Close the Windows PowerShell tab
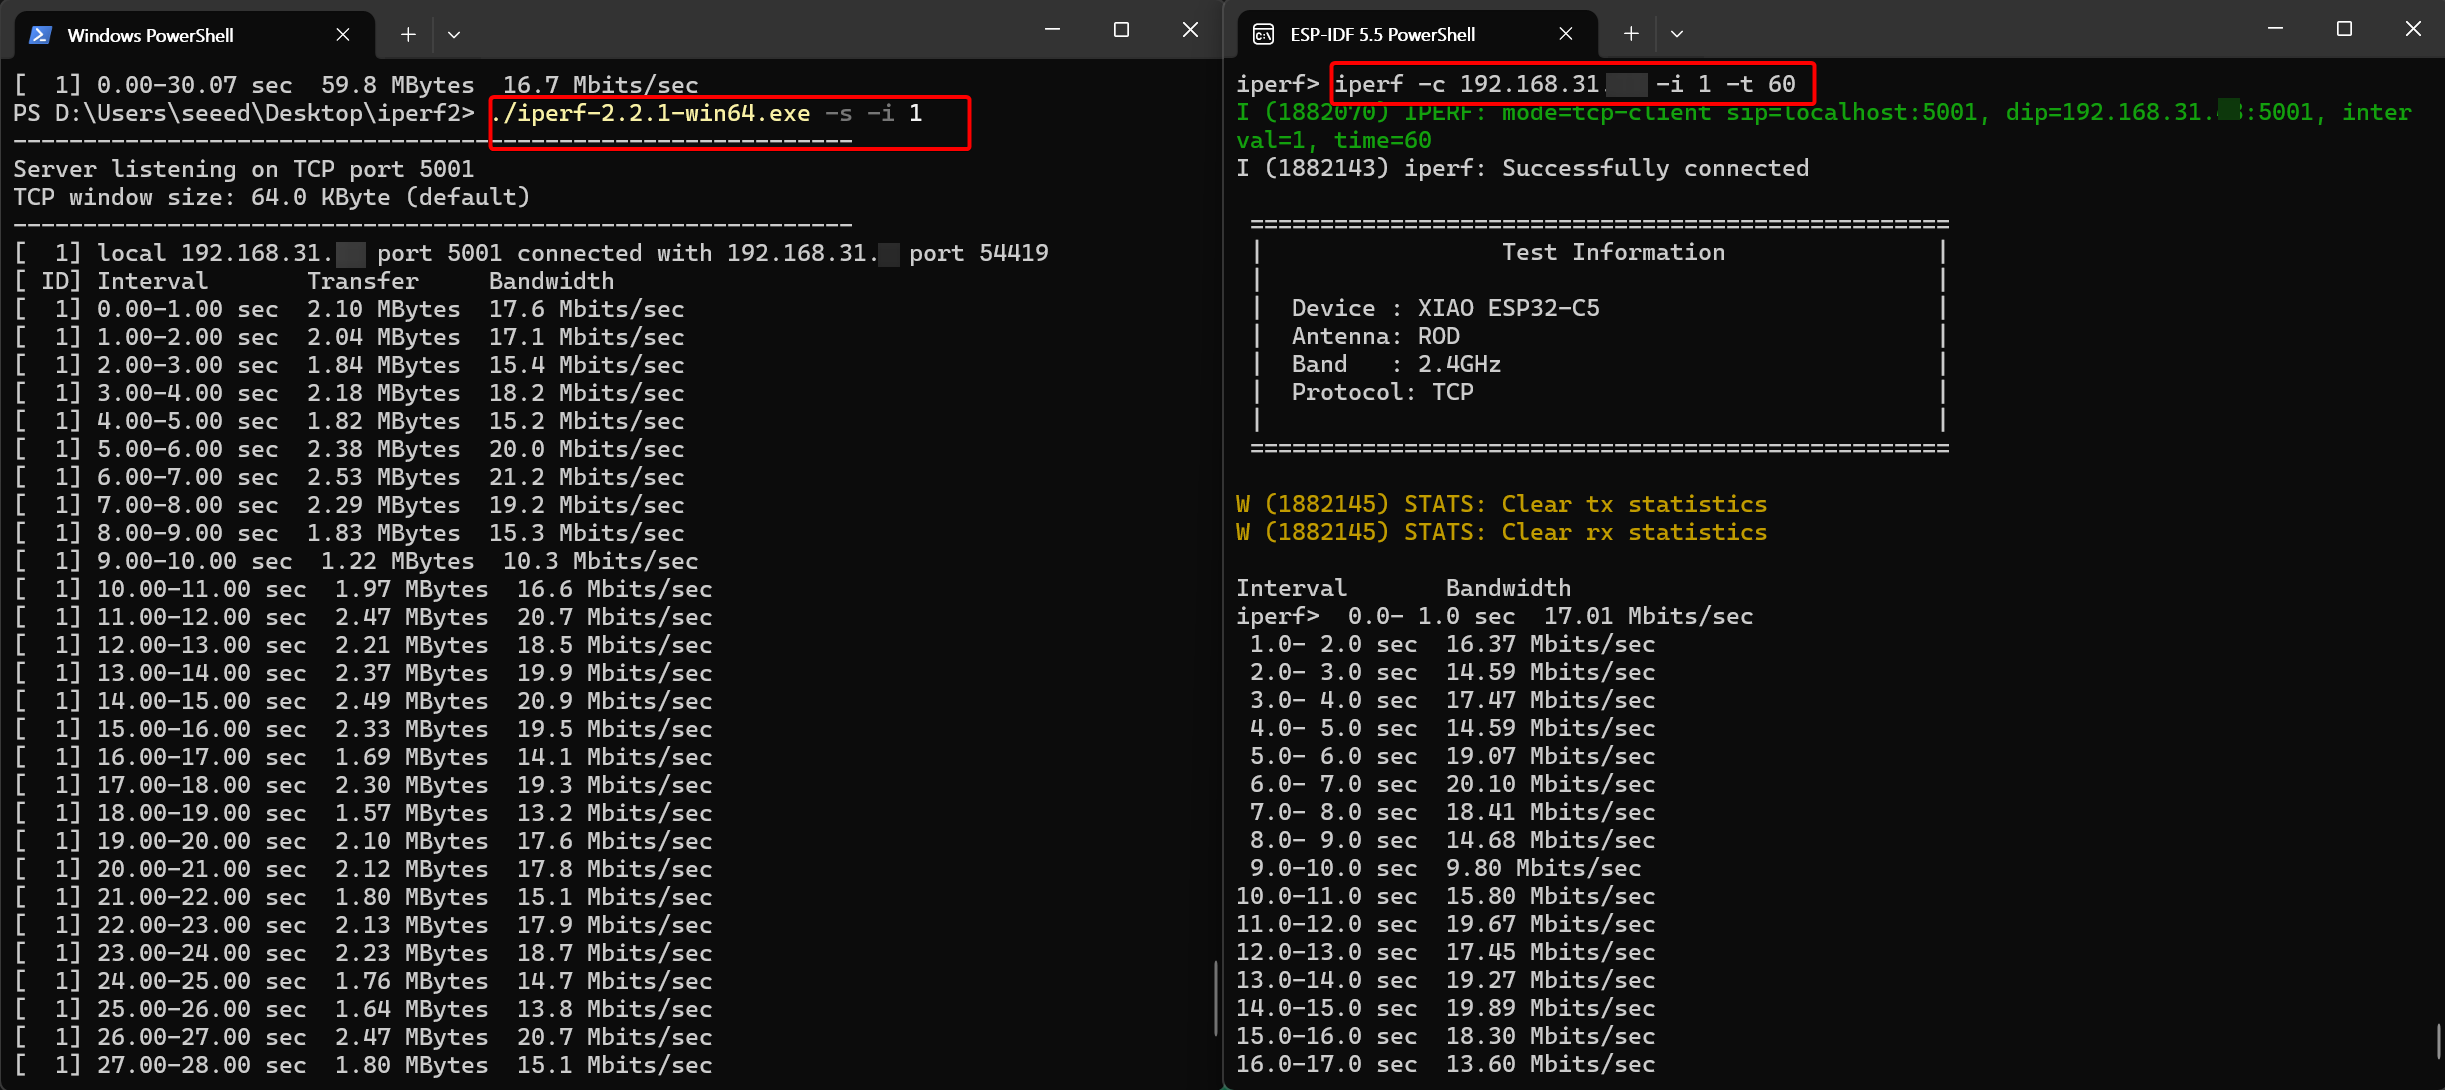Screen dimensions: 2445x1090 pyautogui.click(x=343, y=35)
